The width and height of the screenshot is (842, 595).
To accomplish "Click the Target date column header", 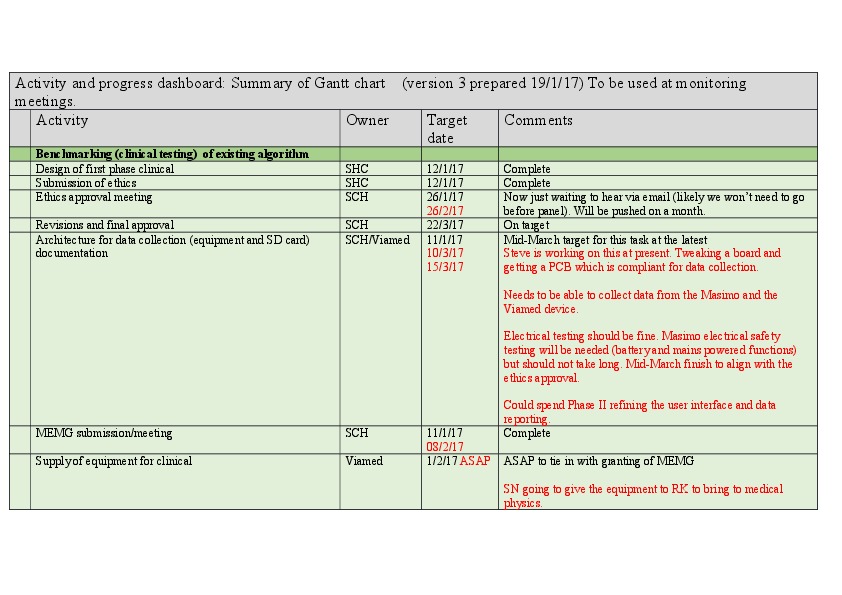I will click(x=447, y=129).
